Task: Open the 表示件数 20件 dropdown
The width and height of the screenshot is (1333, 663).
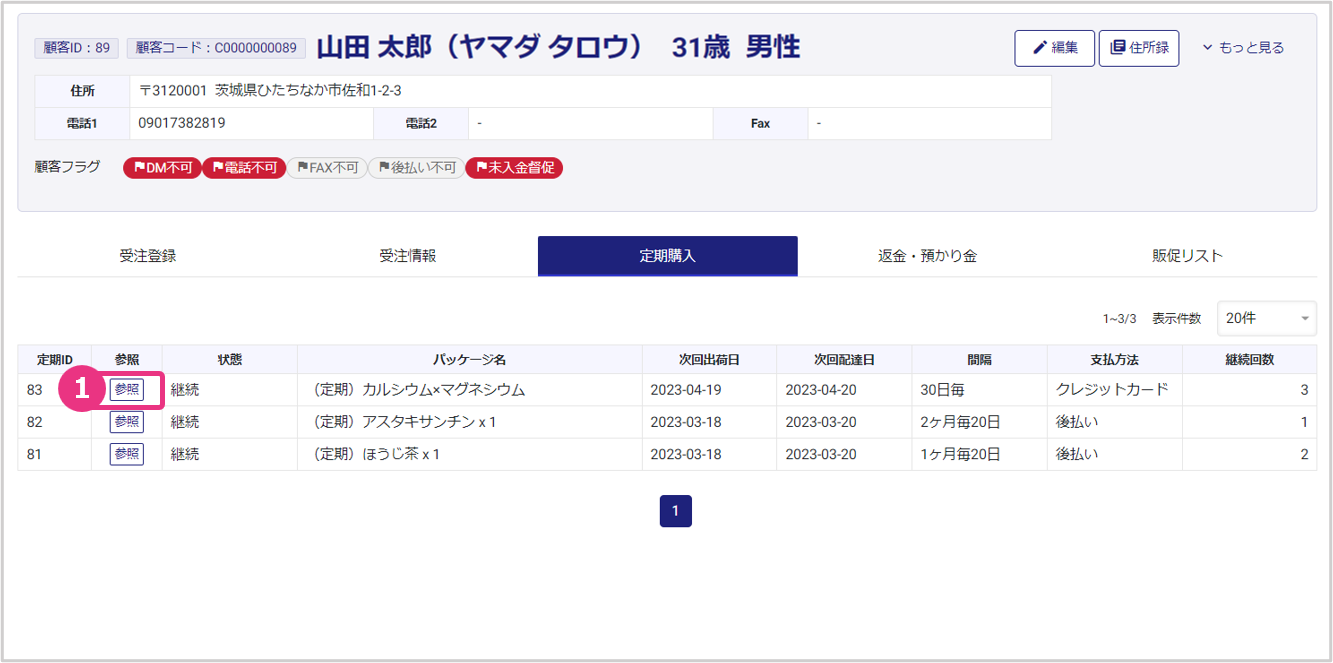Action: [1266, 319]
